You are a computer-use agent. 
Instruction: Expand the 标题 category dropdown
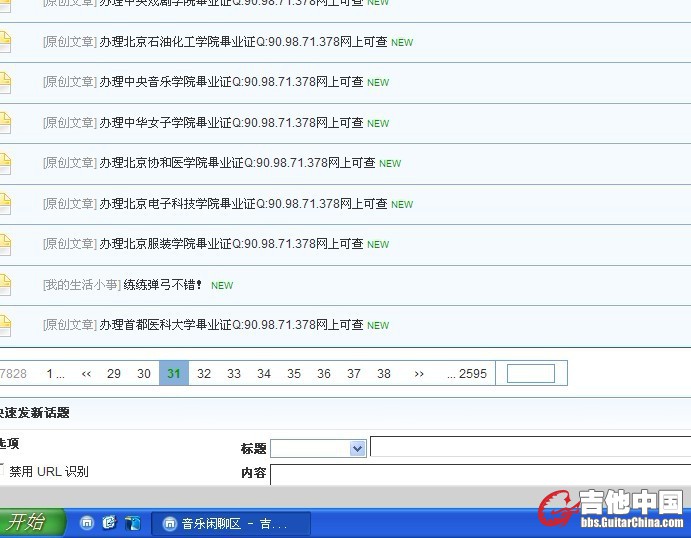(x=358, y=449)
